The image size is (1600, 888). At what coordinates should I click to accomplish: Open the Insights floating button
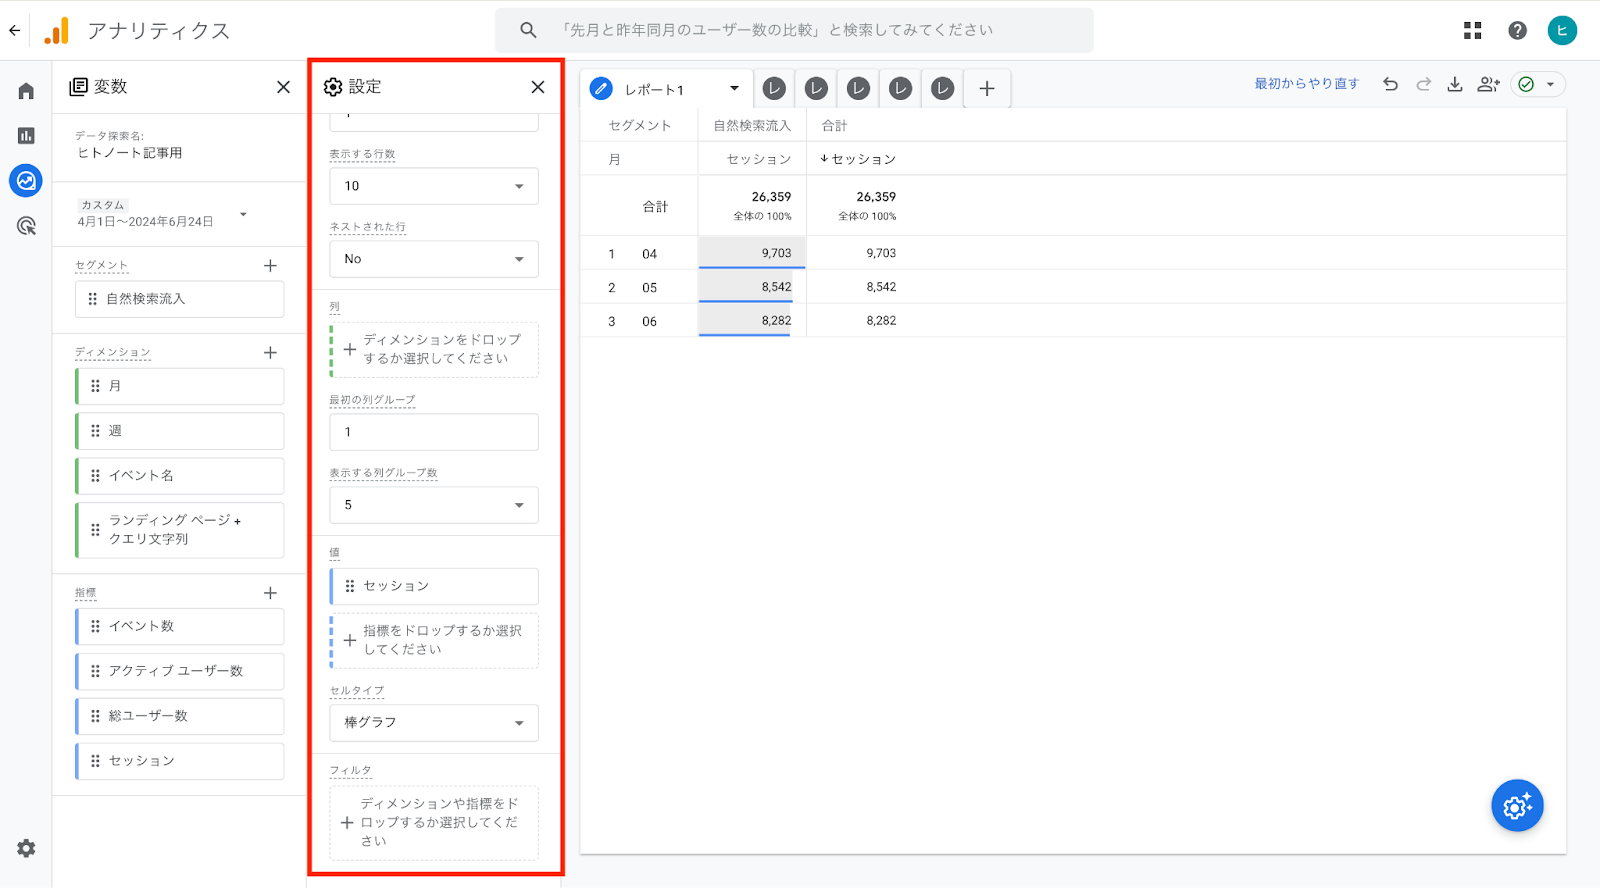pyautogui.click(x=1517, y=805)
